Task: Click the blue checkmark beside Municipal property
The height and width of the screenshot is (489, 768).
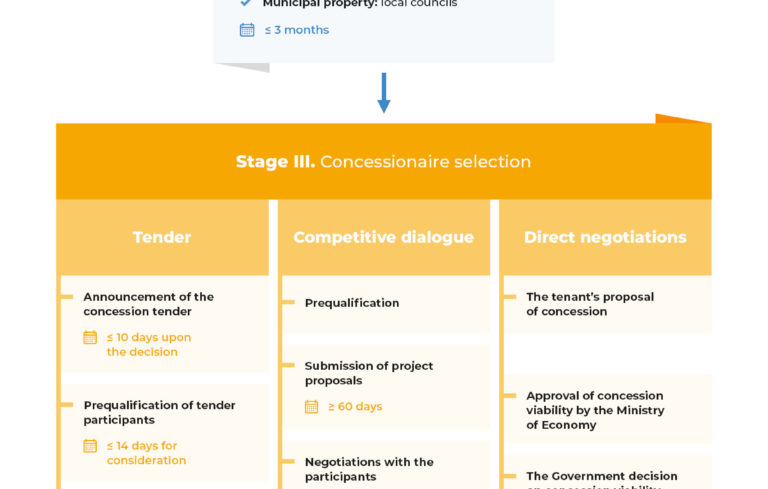Action: point(246,4)
